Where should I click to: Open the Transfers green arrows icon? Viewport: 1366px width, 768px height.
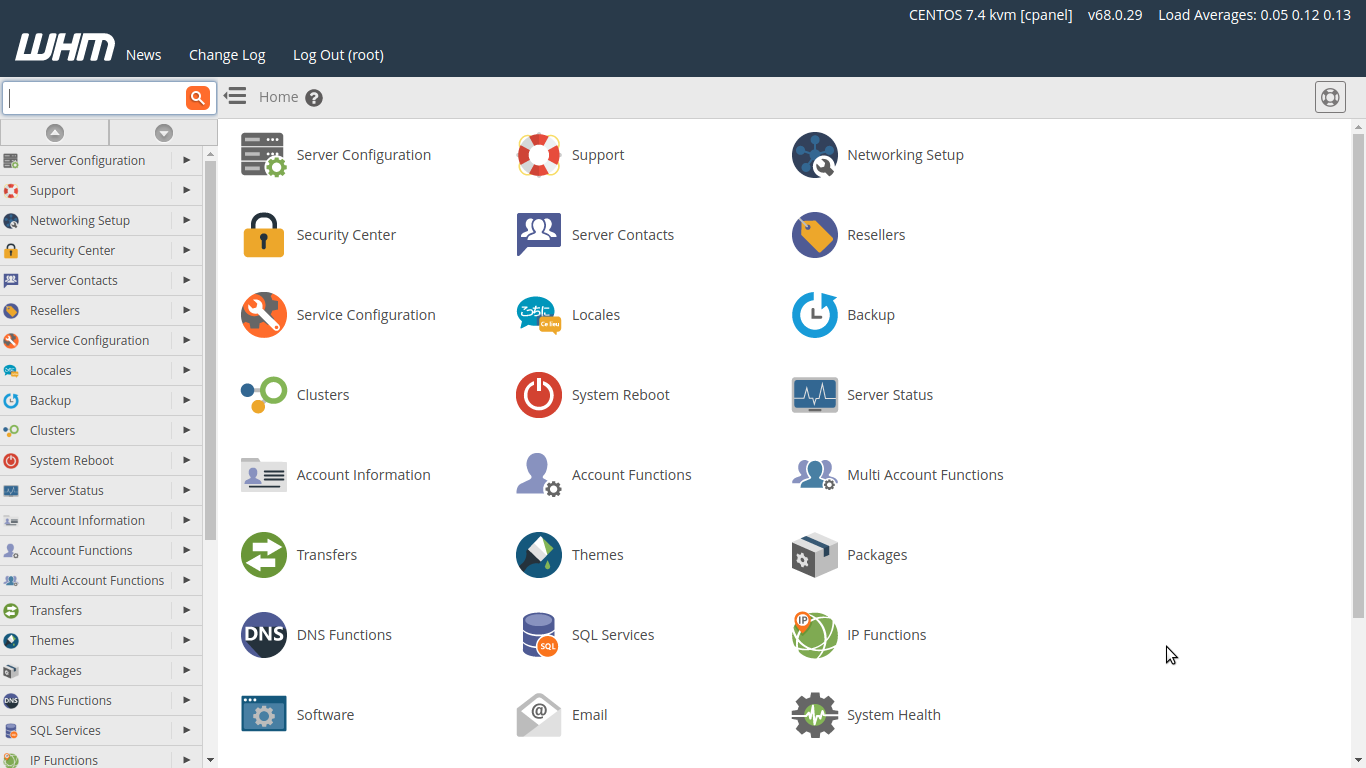coord(263,555)
